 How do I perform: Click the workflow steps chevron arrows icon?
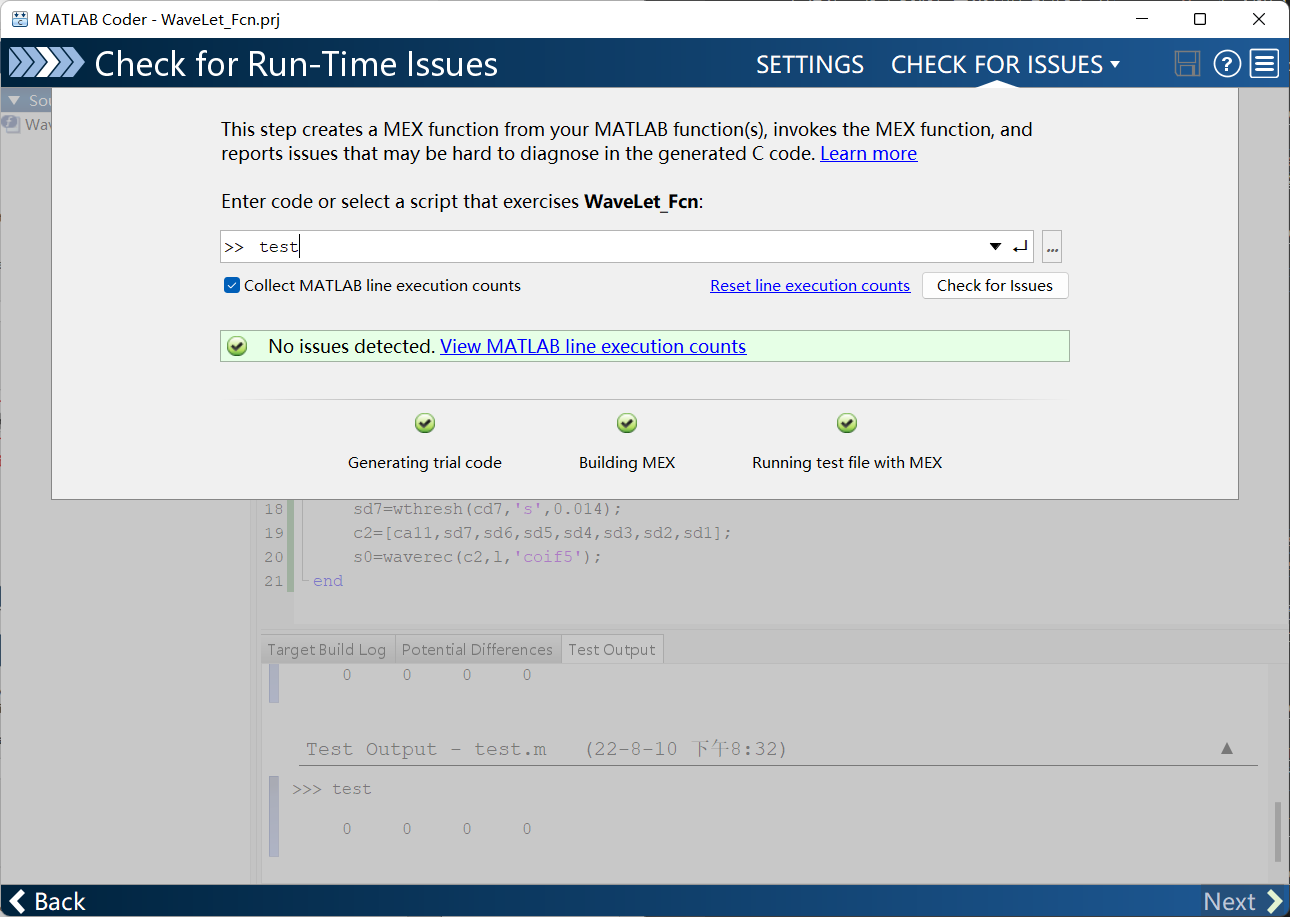pyautogui.click(x=46, y=64)
